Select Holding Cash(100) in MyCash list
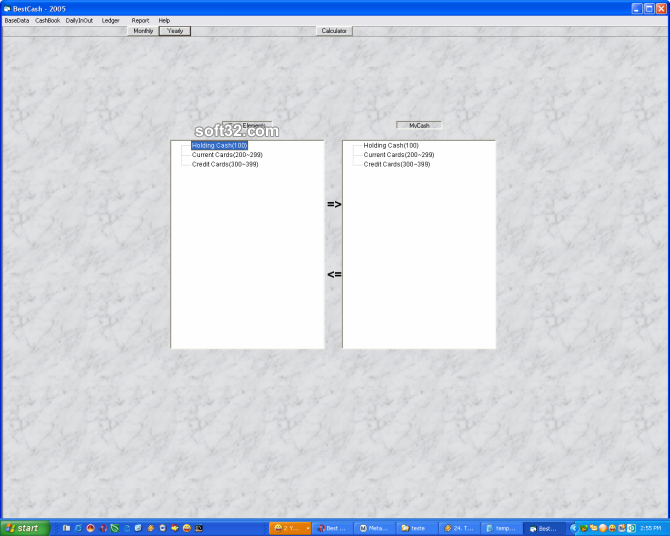The image size is (670, 536). click(391, 145)
